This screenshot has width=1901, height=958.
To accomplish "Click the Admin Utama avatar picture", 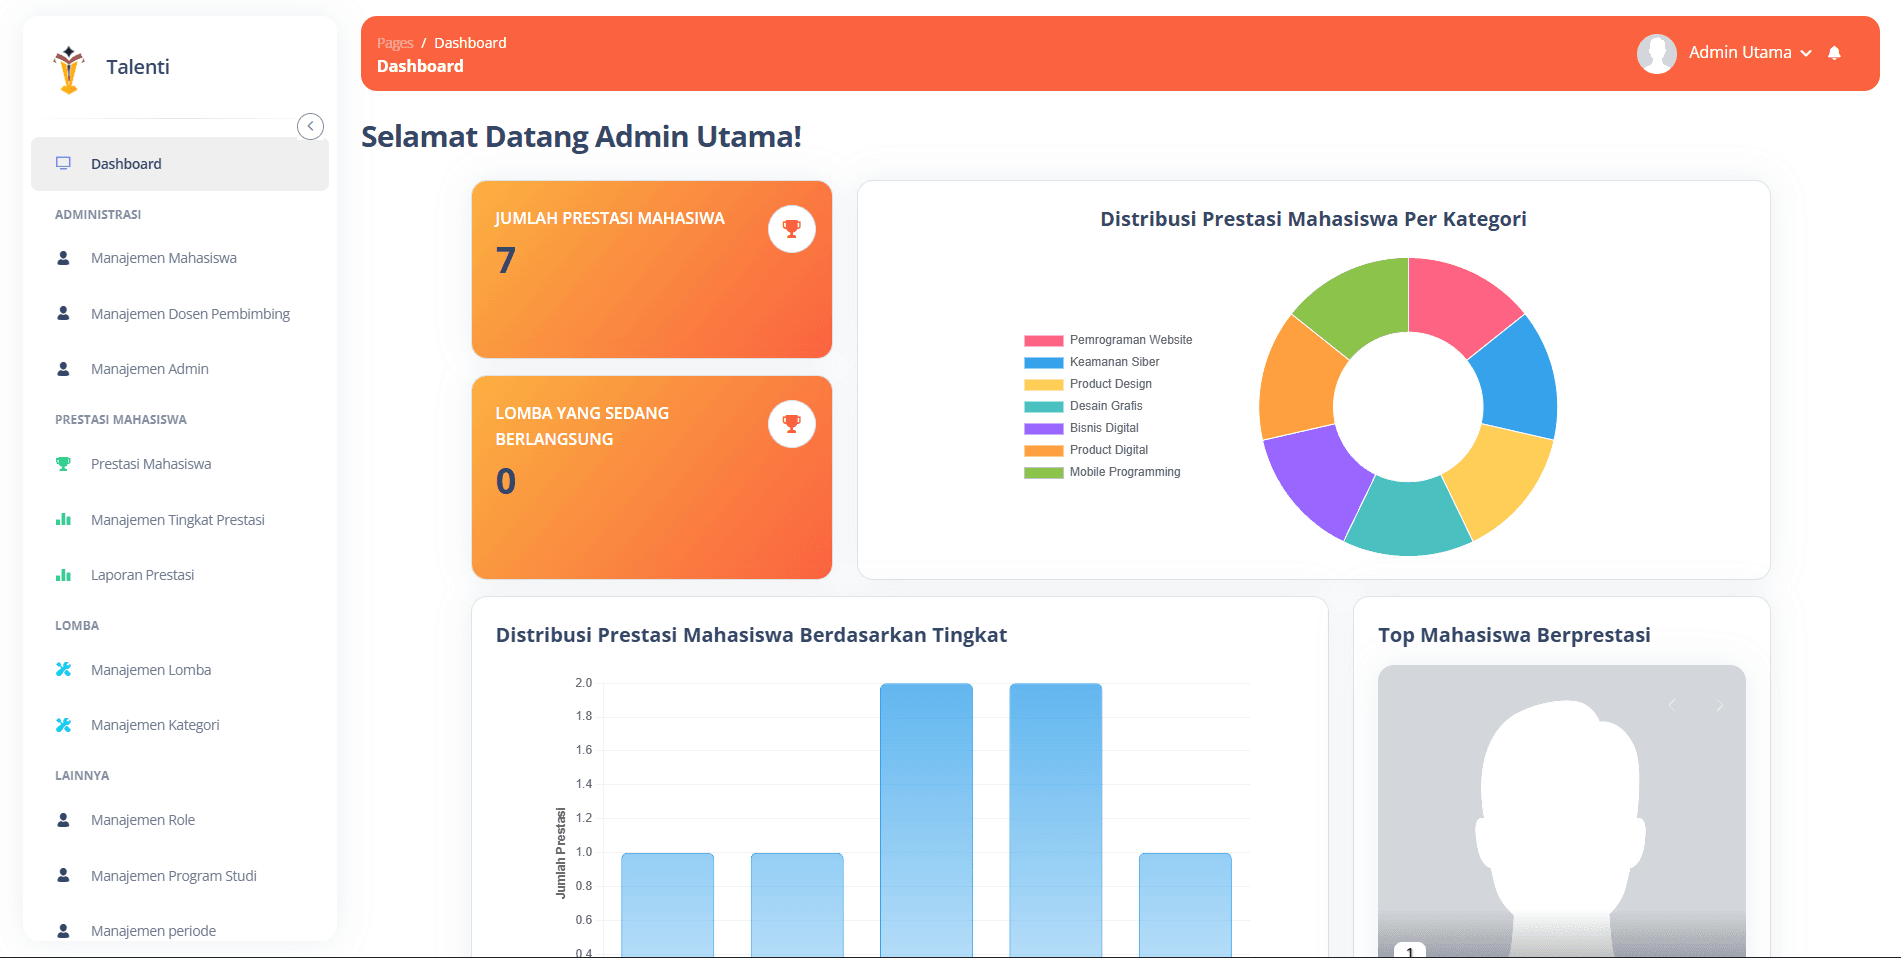I will pos(1656,53).
